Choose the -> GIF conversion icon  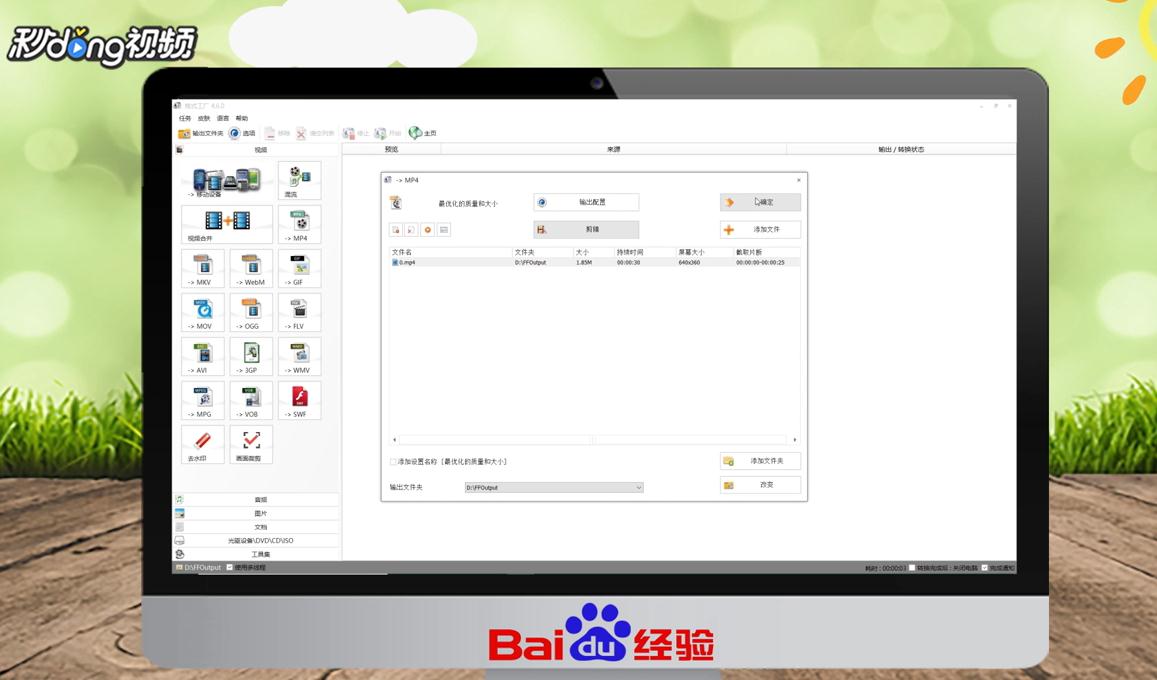(x=299, y=268)
